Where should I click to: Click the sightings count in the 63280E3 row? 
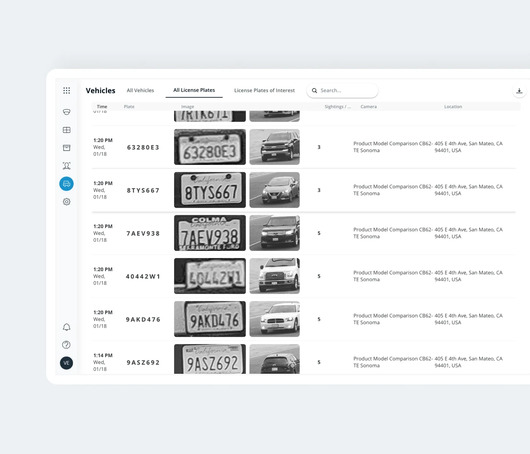(319, 147)
